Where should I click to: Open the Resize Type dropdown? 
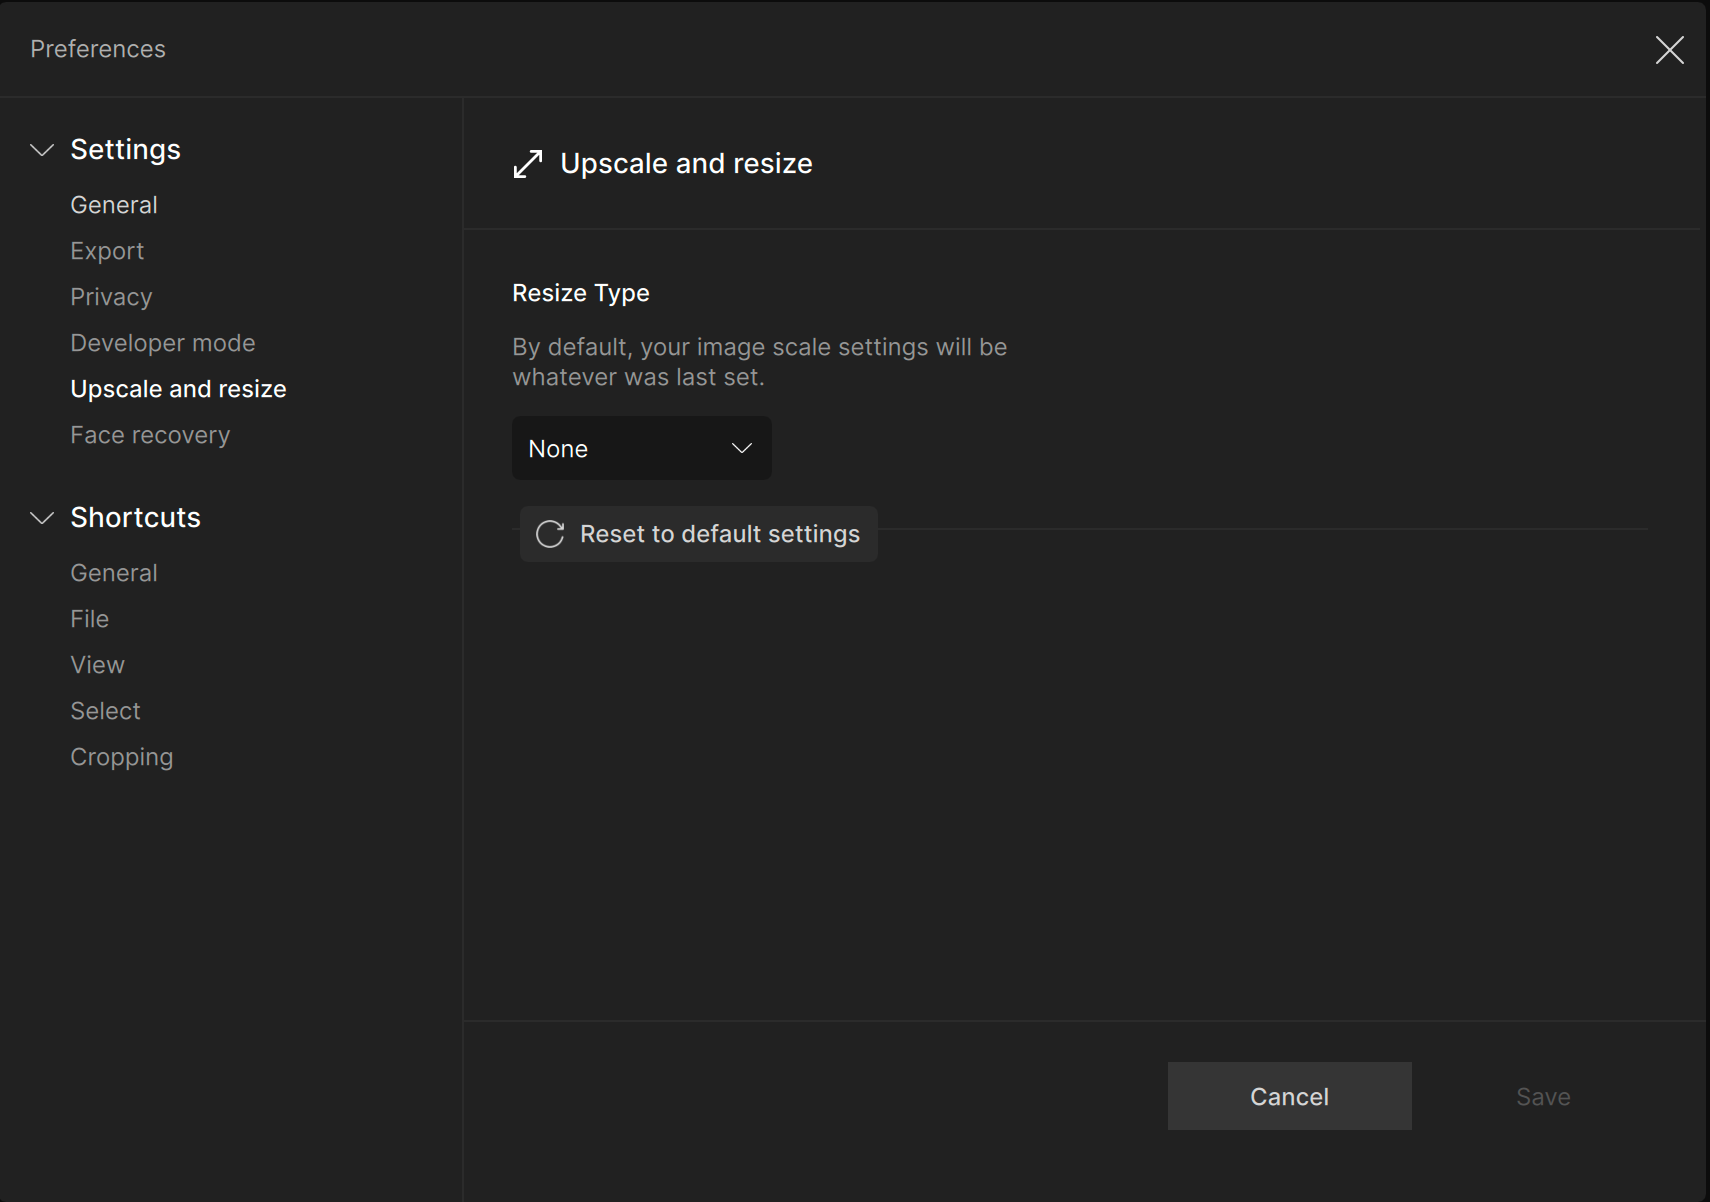coord(642,448)
